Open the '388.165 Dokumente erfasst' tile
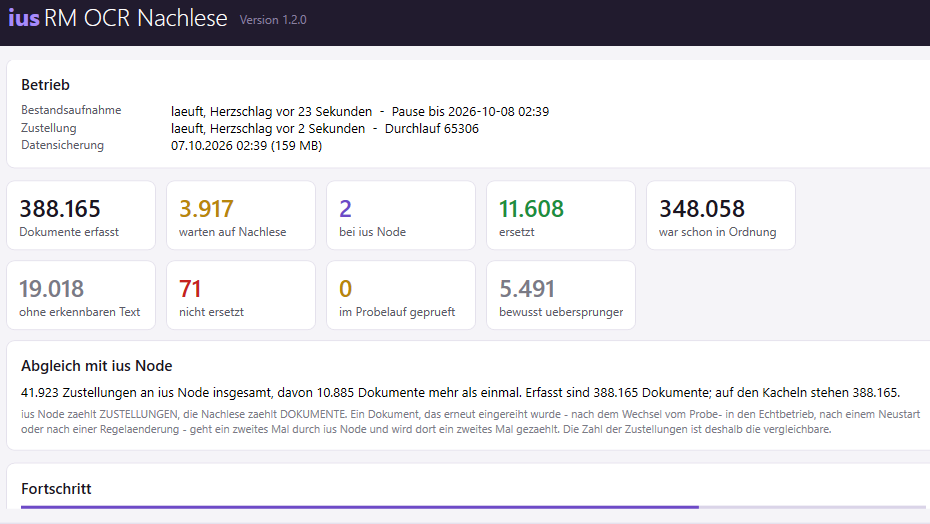 (x=81, y=215)
